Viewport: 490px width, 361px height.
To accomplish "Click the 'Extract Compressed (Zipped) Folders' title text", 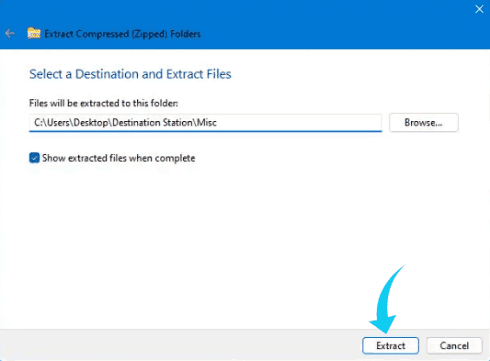I will tap(122, 34).
